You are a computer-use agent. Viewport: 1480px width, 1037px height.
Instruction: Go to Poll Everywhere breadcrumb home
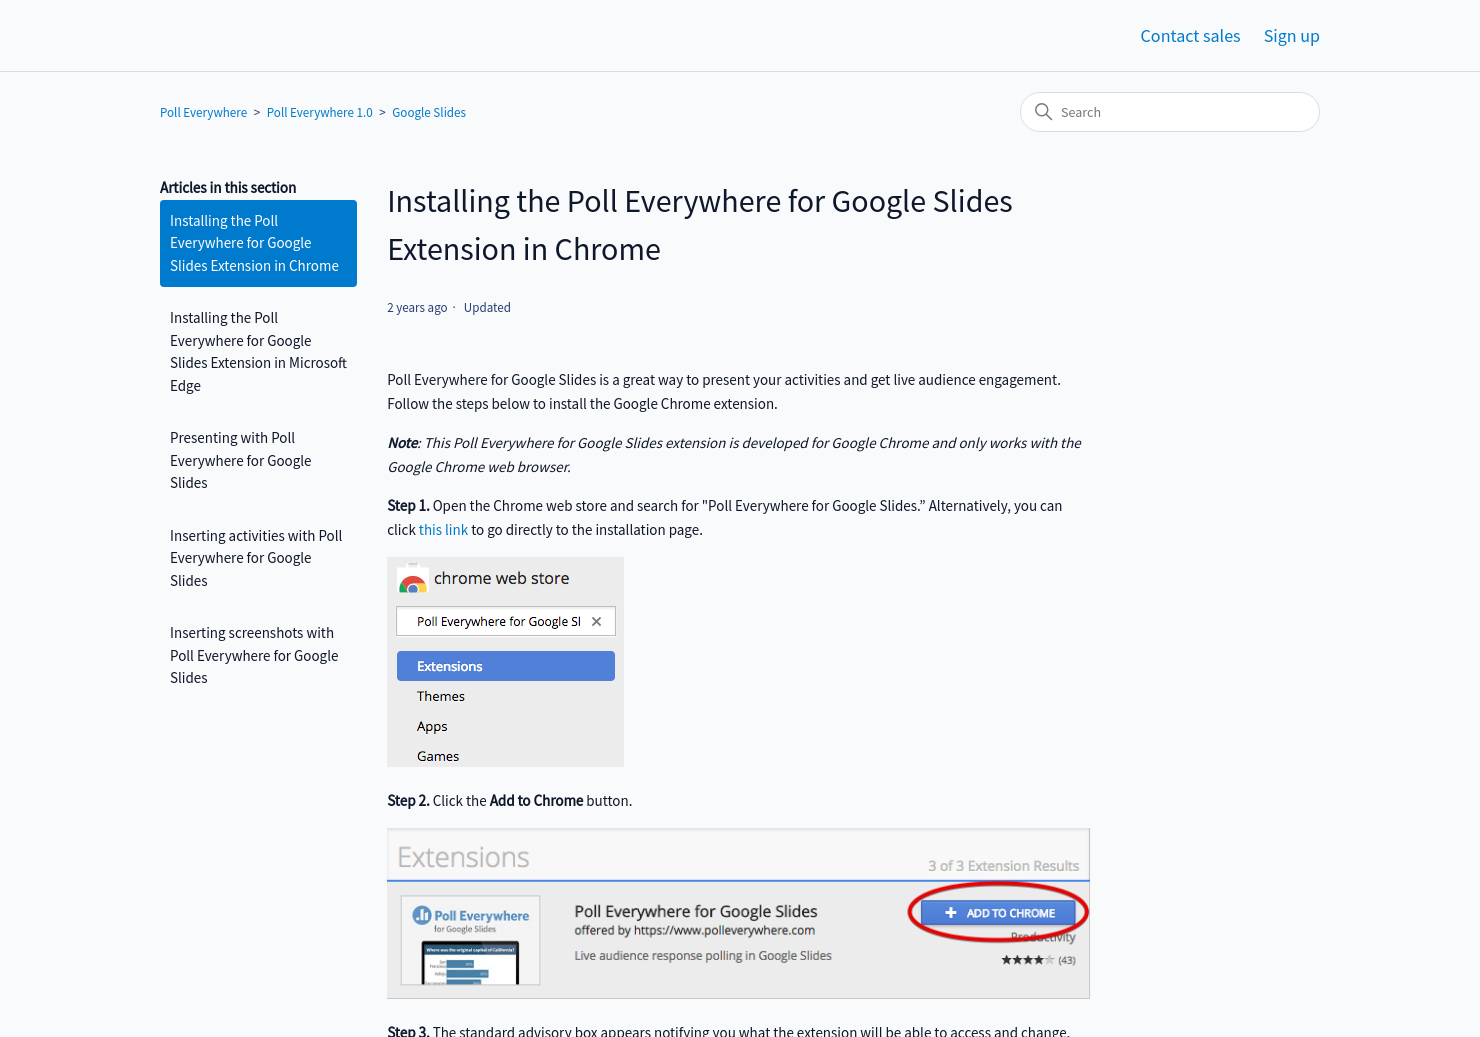pyautogui.click(x=203, y=113)
